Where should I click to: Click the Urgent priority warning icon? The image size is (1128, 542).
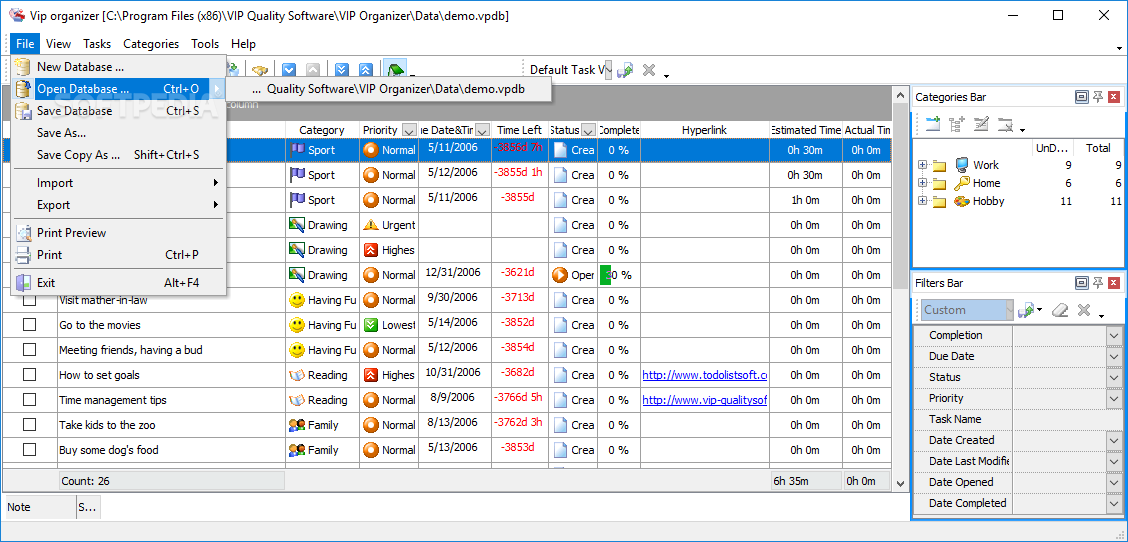click(x=370, y=225)
